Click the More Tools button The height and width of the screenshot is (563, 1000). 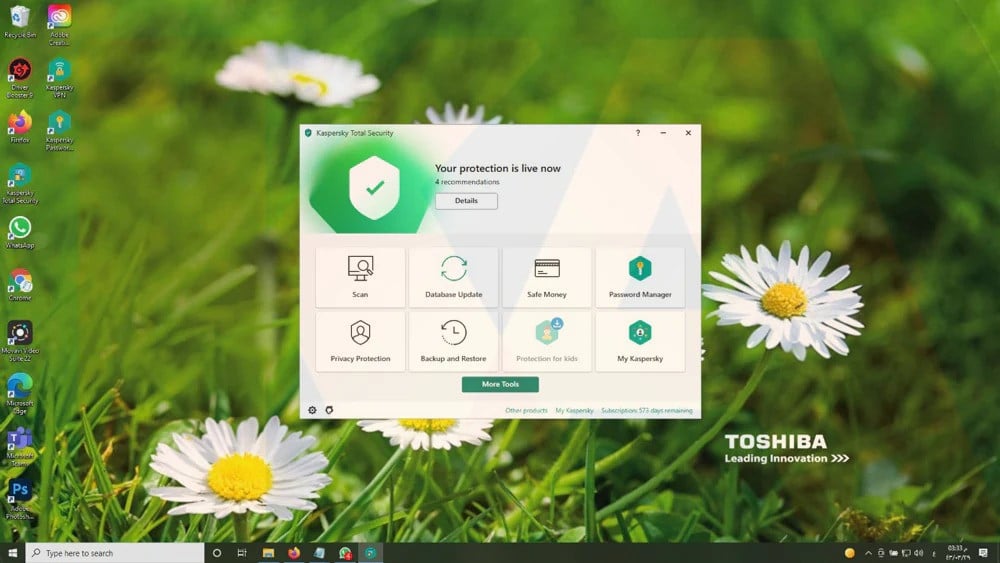coord(500,384)
